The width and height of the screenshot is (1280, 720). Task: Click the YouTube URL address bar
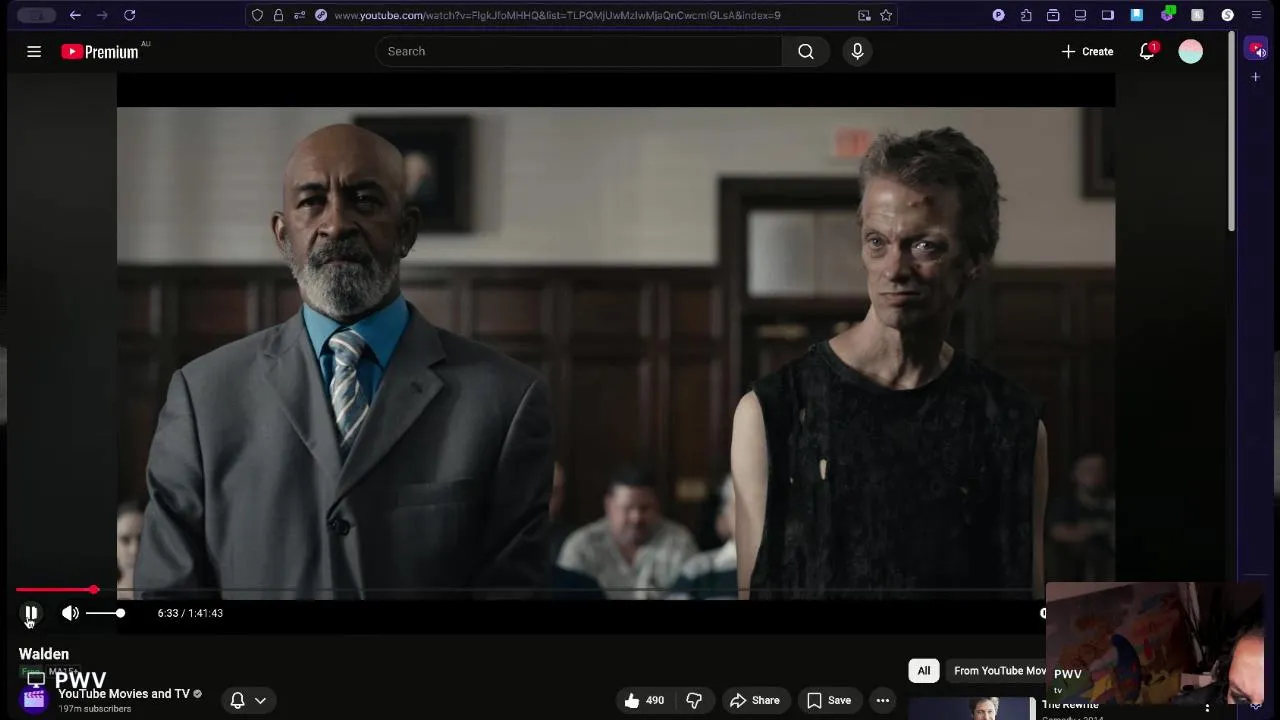(x=557, y=15)
